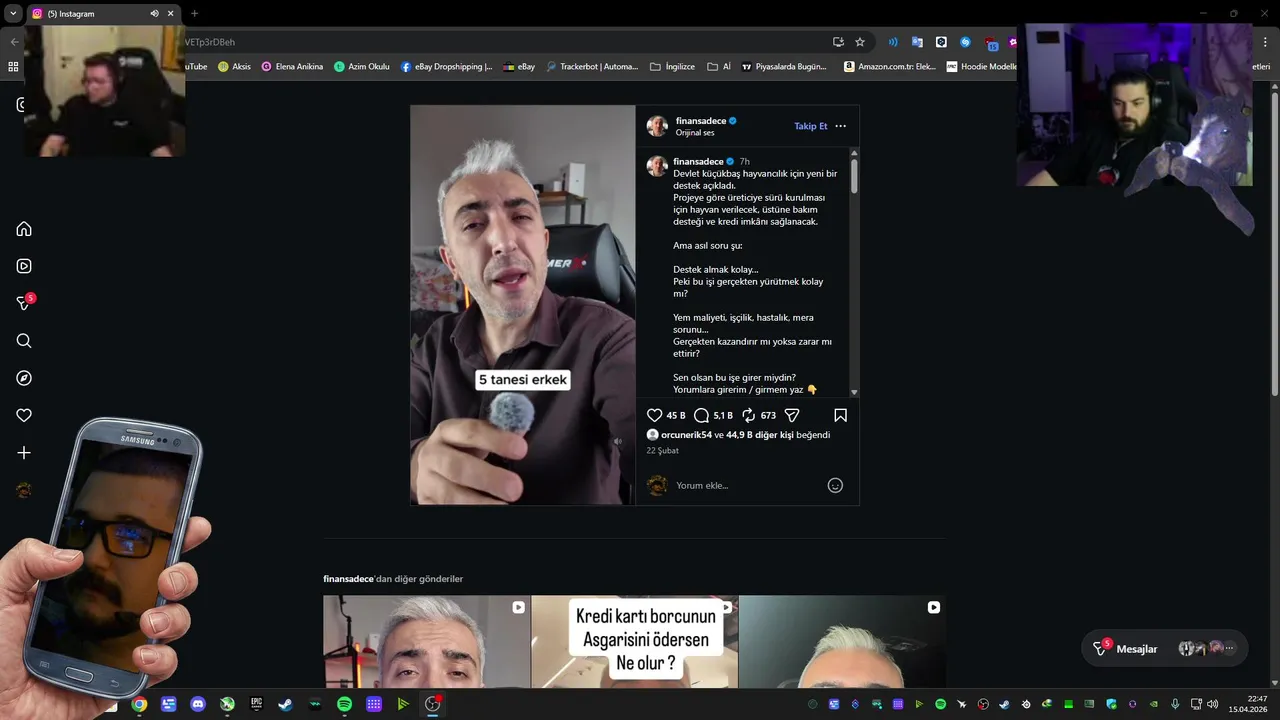Share the post with paper plane icon
1280x720 pixels.
coord(792,415)
